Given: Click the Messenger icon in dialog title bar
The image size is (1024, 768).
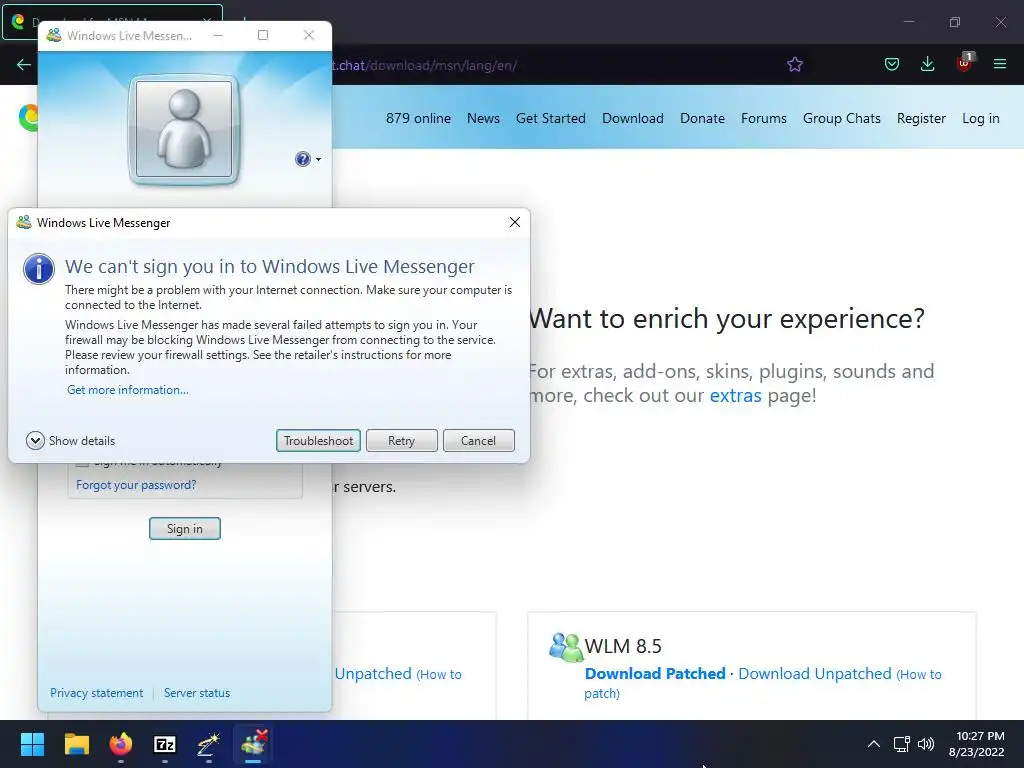Looking at the screenshot, I should (24, 222).
